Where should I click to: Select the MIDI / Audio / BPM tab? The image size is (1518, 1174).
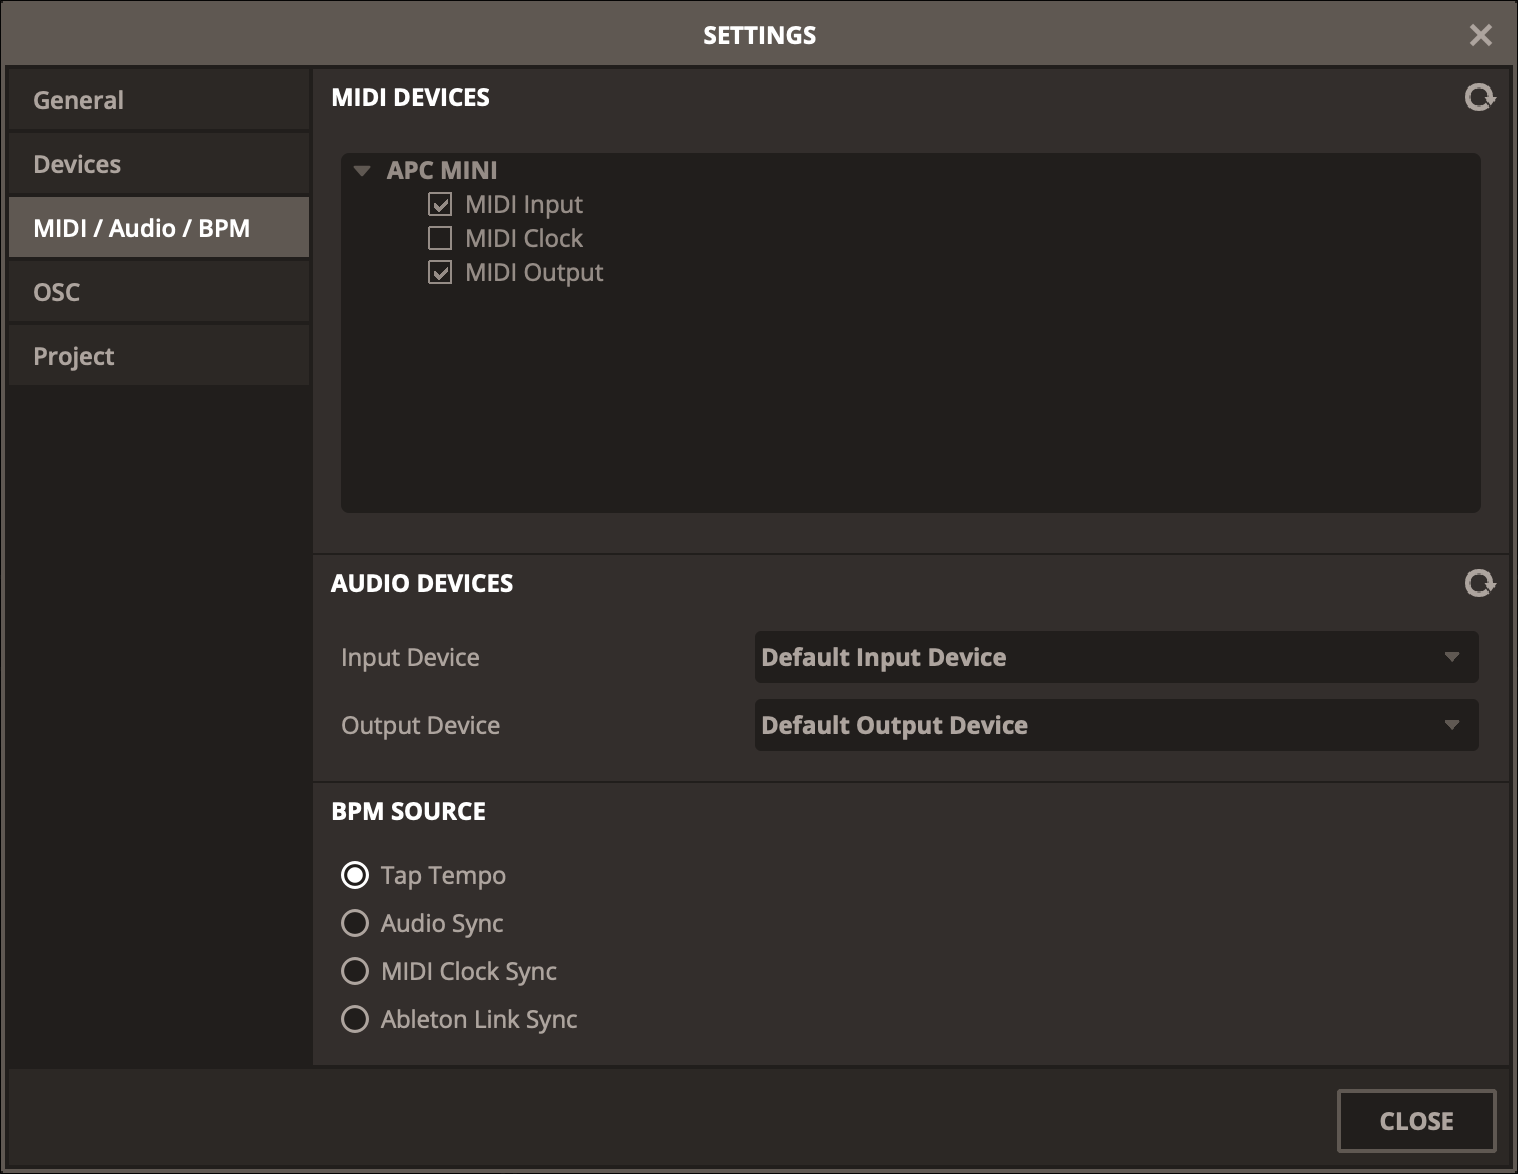click(158, 228)
